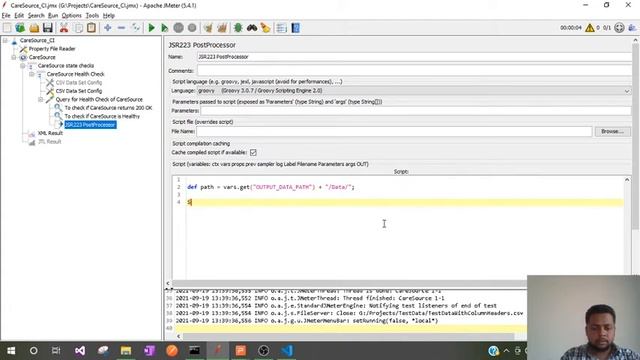Open File Explorer from taskbar

[x=126, y=351]
